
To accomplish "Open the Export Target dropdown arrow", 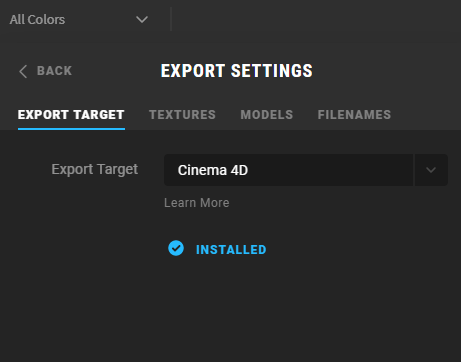I will pos(431,170).
